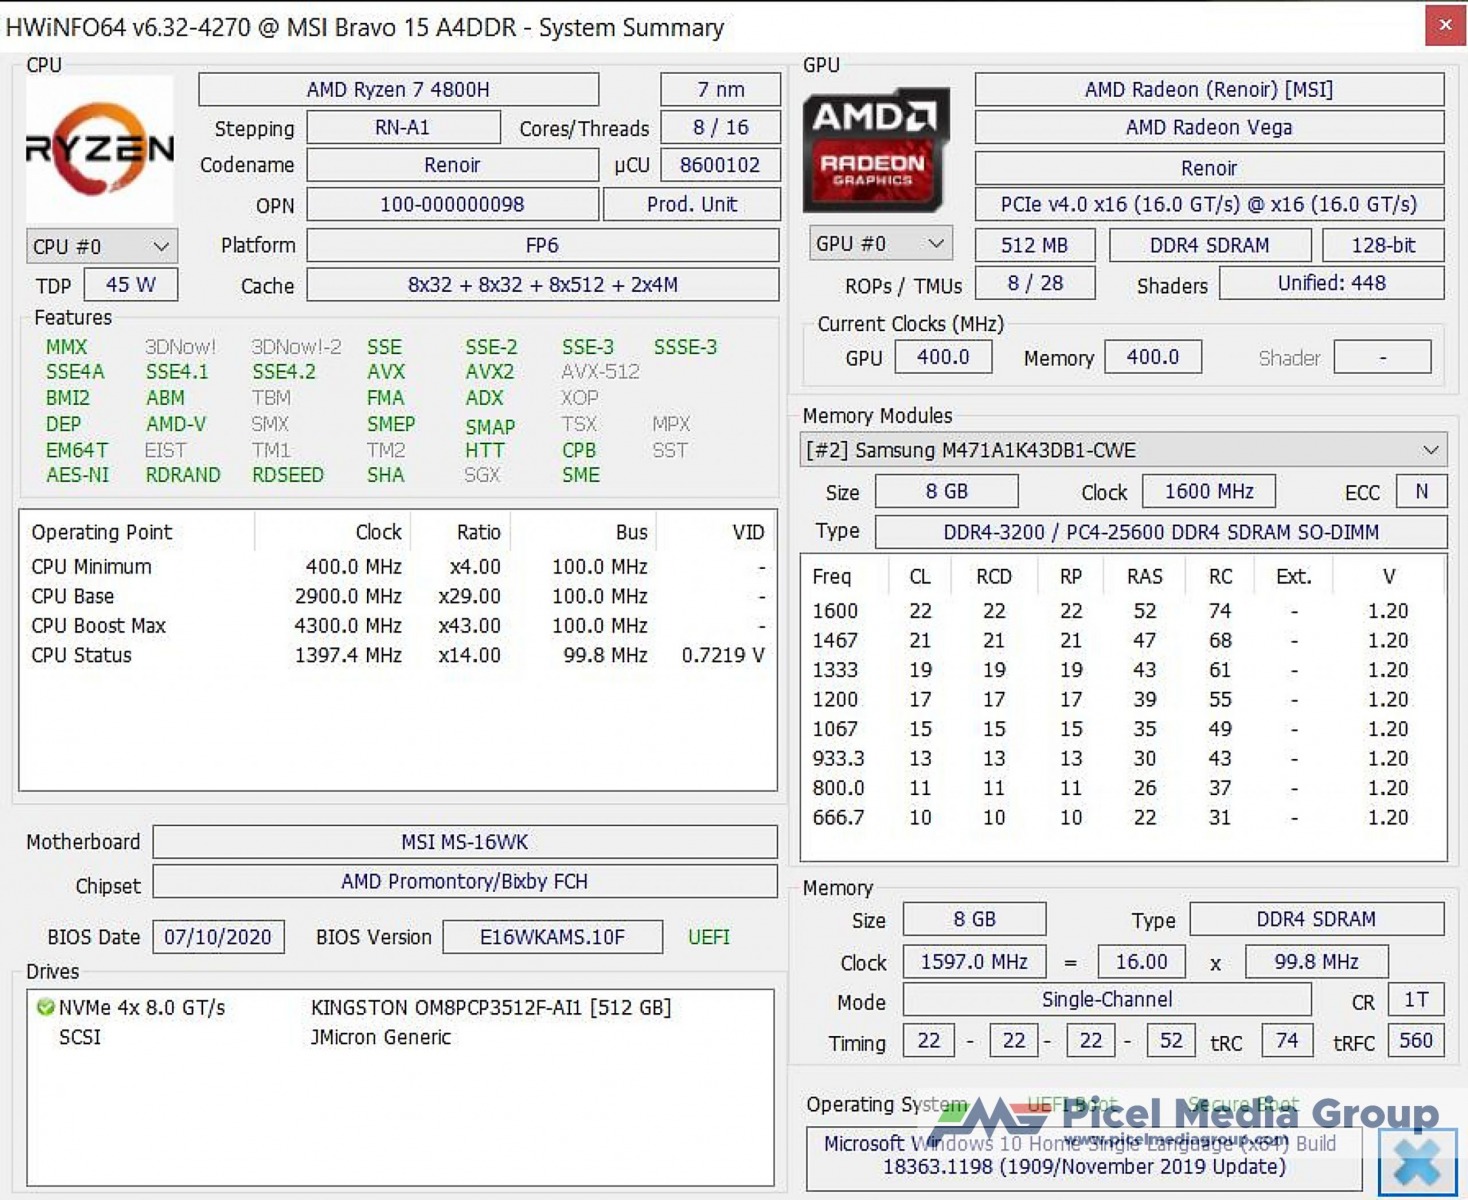Viewport: 1468px width, 1200px height.
Task: Expand the Samsung M471A1K43DB1-CWE memory module list
Action: click(x=1124, y=450)
